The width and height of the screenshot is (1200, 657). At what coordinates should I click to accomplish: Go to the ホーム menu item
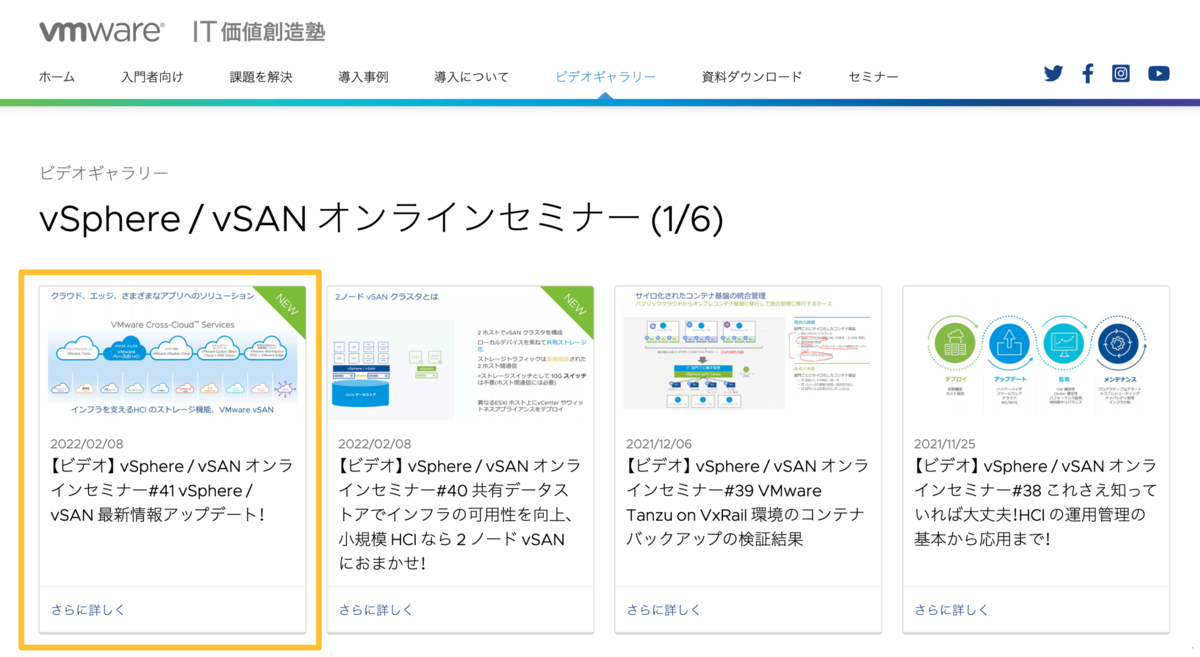pos(57,77)
